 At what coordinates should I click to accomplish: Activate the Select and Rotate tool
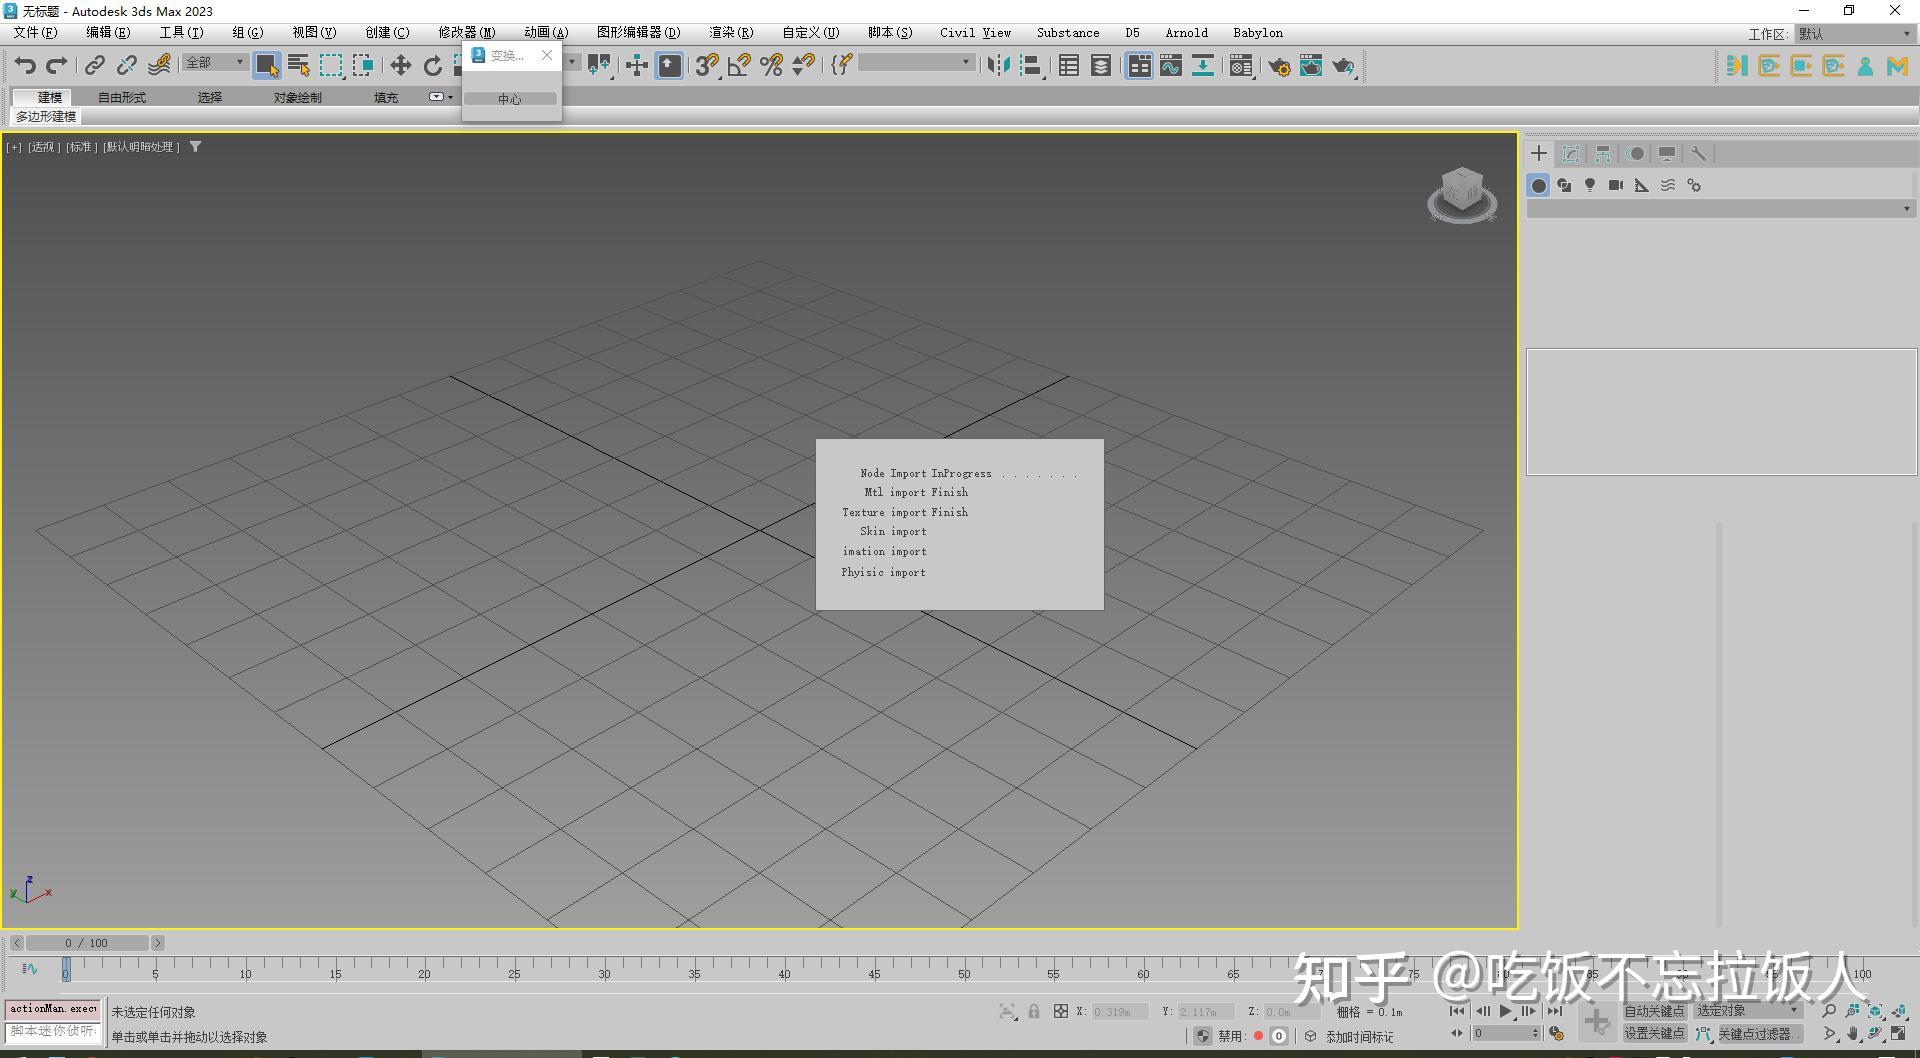pos(432,65)
